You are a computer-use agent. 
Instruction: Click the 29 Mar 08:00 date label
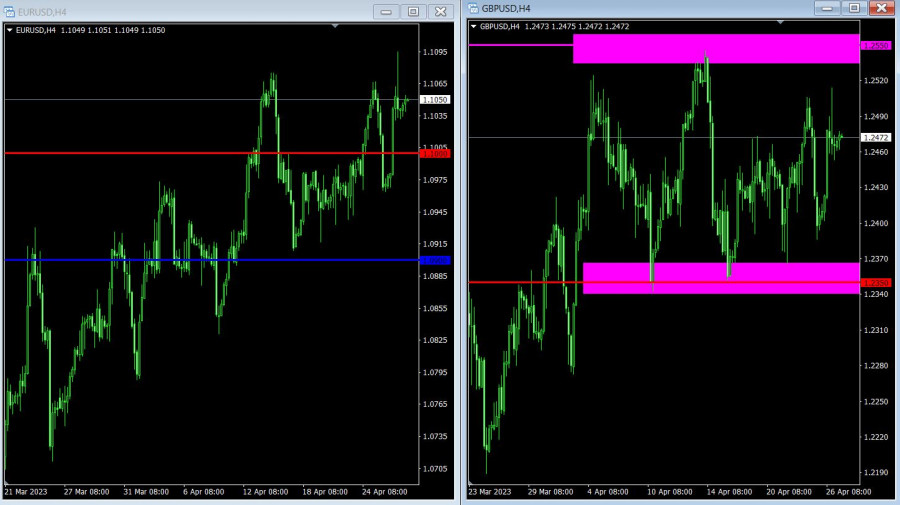click(x=550, y=492)
